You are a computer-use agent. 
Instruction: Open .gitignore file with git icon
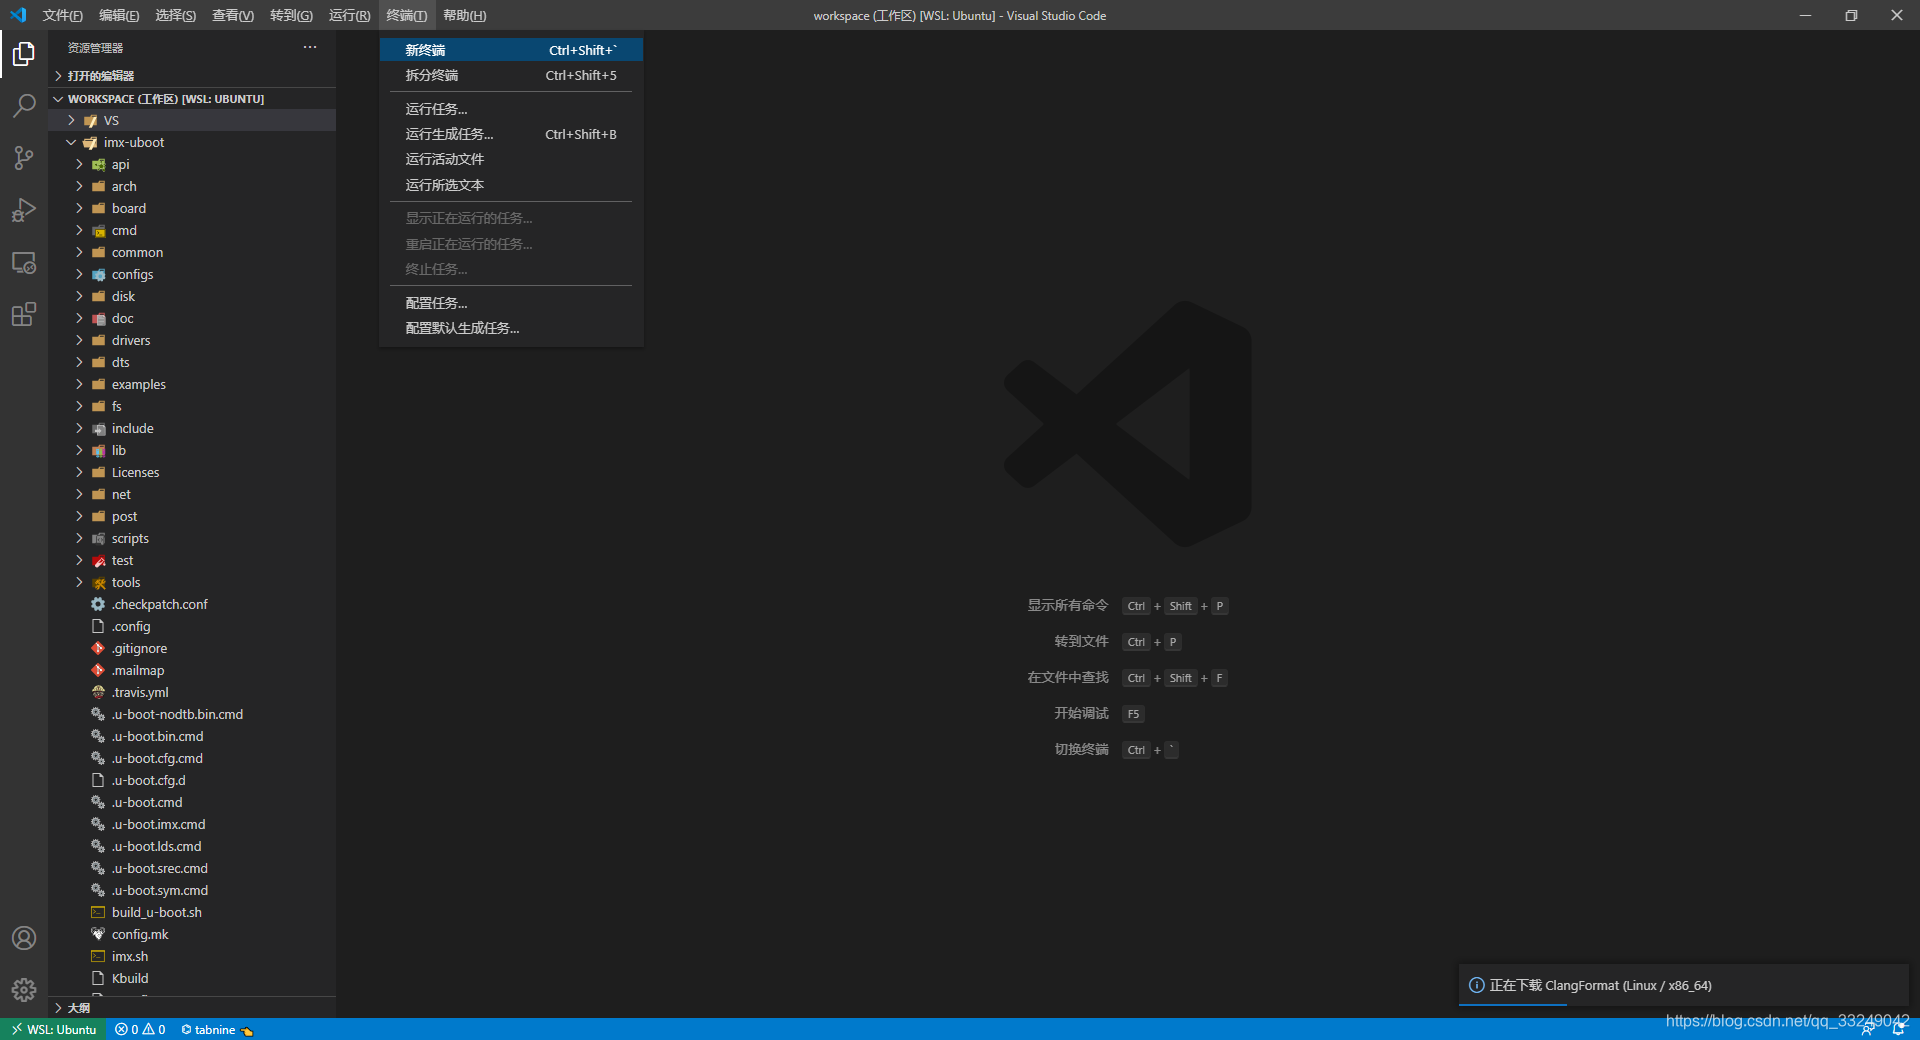click(x=139, y=648)
